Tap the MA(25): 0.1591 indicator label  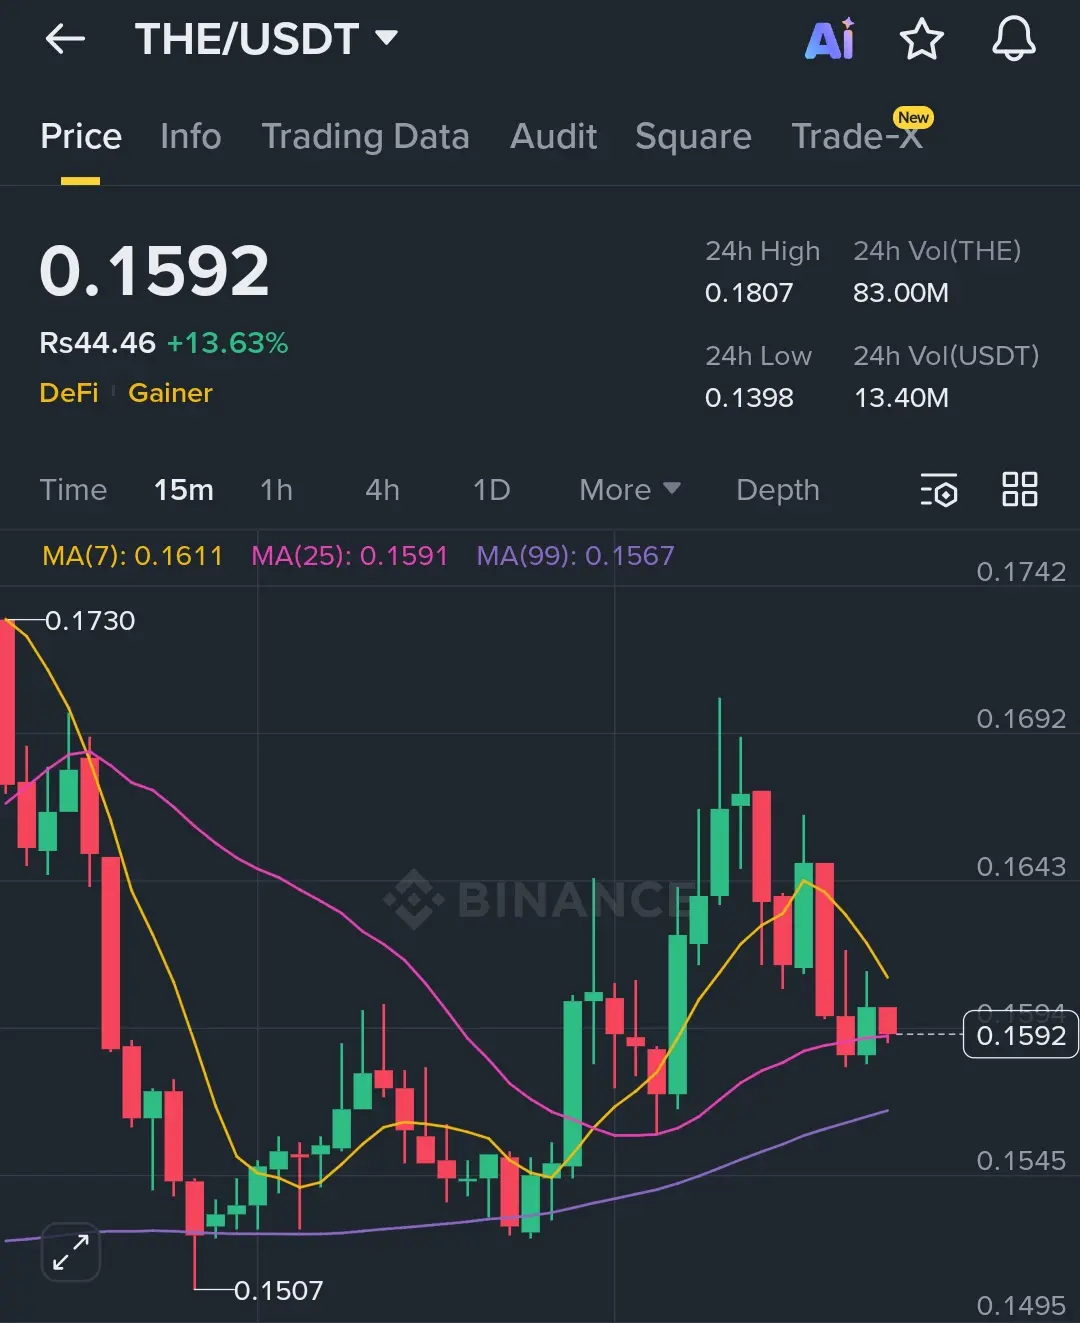point(349,556)
